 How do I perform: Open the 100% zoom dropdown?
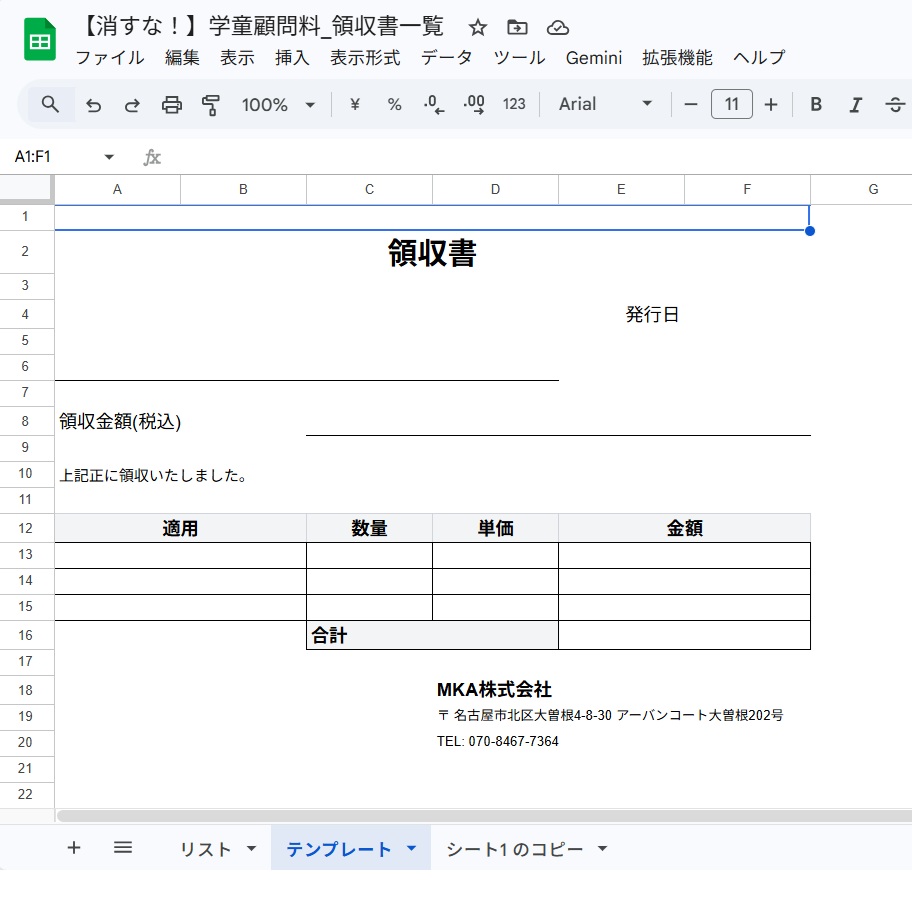coord(278,105)
